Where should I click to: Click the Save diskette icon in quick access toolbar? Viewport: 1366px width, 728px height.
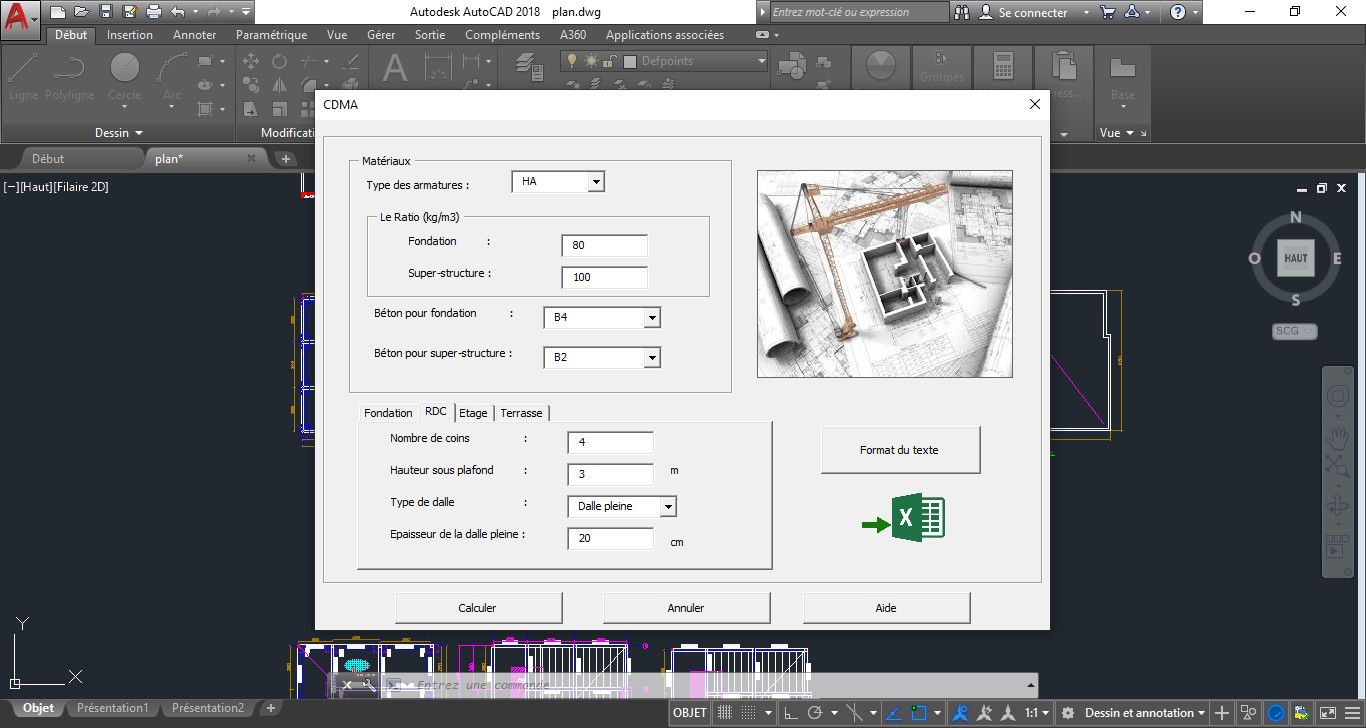pos(106,12)
